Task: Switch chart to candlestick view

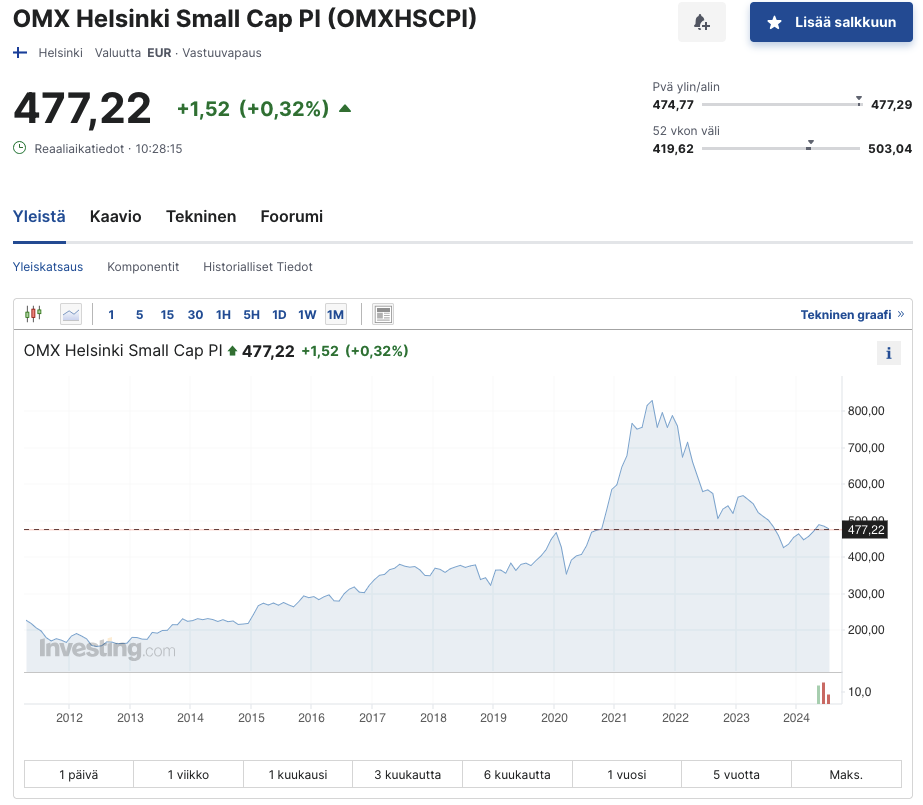Action: click(34, 314)
